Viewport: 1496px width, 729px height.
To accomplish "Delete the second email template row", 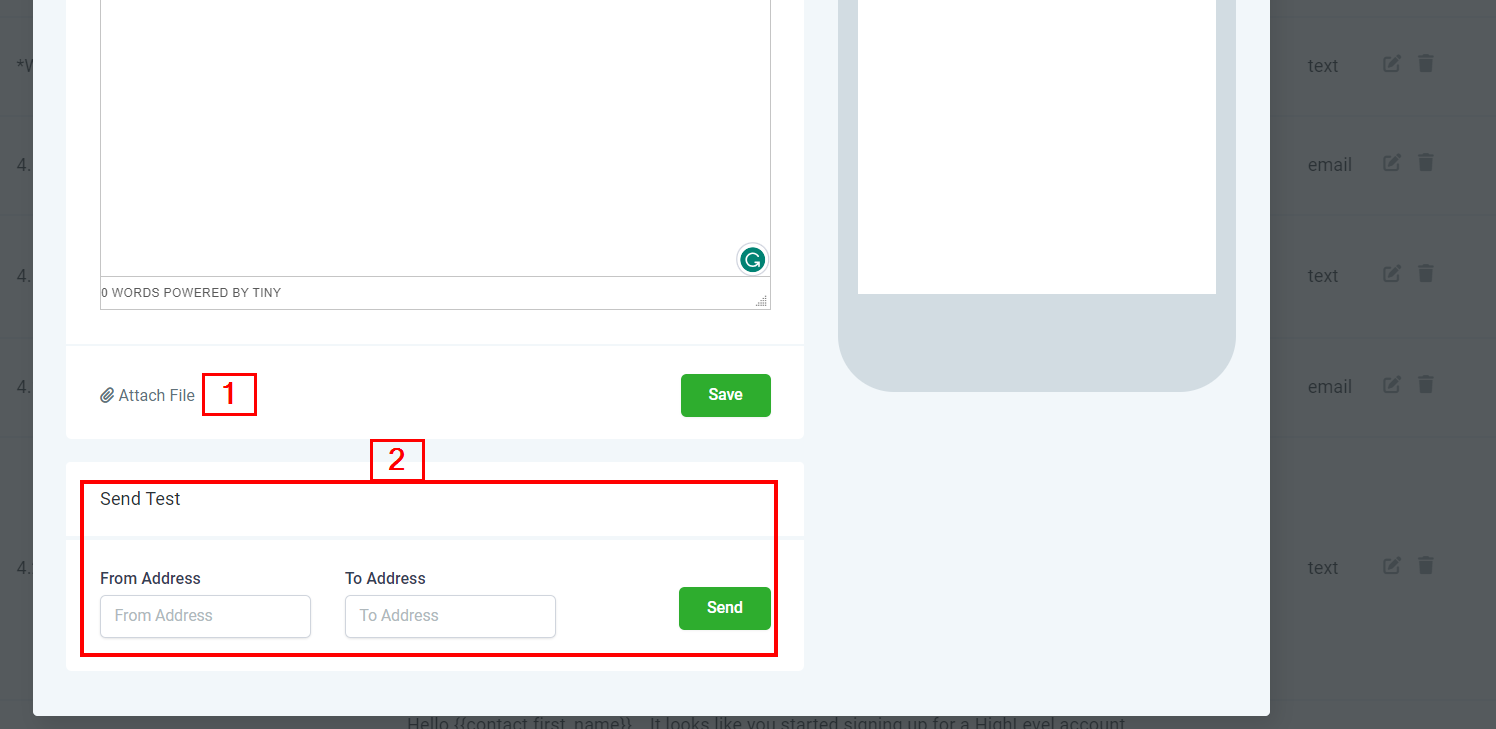I will [x=1426, y=385].
